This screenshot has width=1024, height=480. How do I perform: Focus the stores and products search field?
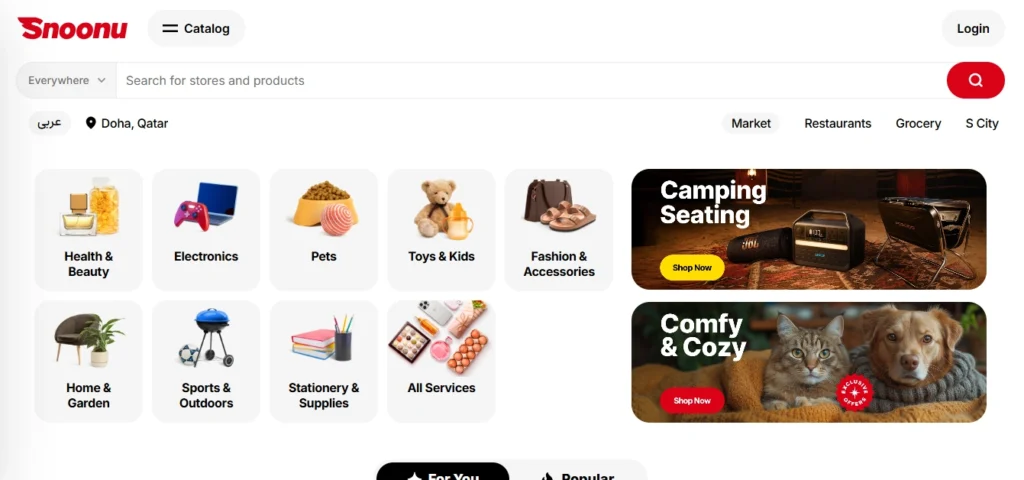[531, 80]
